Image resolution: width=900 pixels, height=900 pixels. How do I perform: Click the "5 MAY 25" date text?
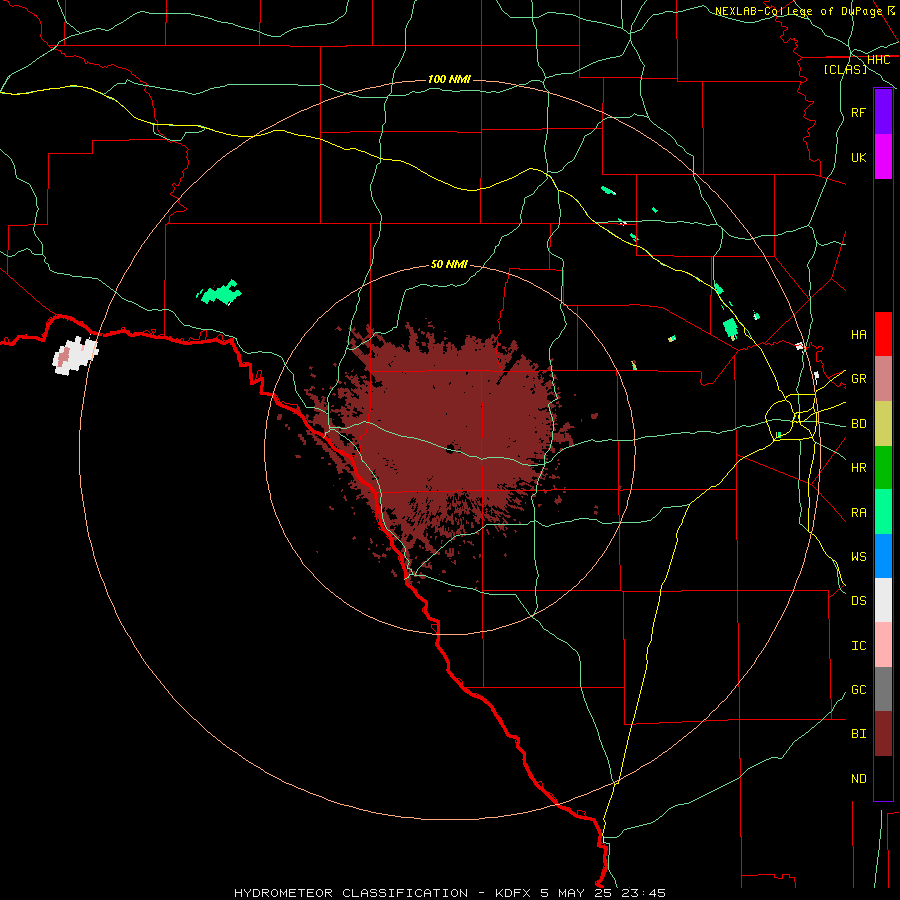[577, 893]
